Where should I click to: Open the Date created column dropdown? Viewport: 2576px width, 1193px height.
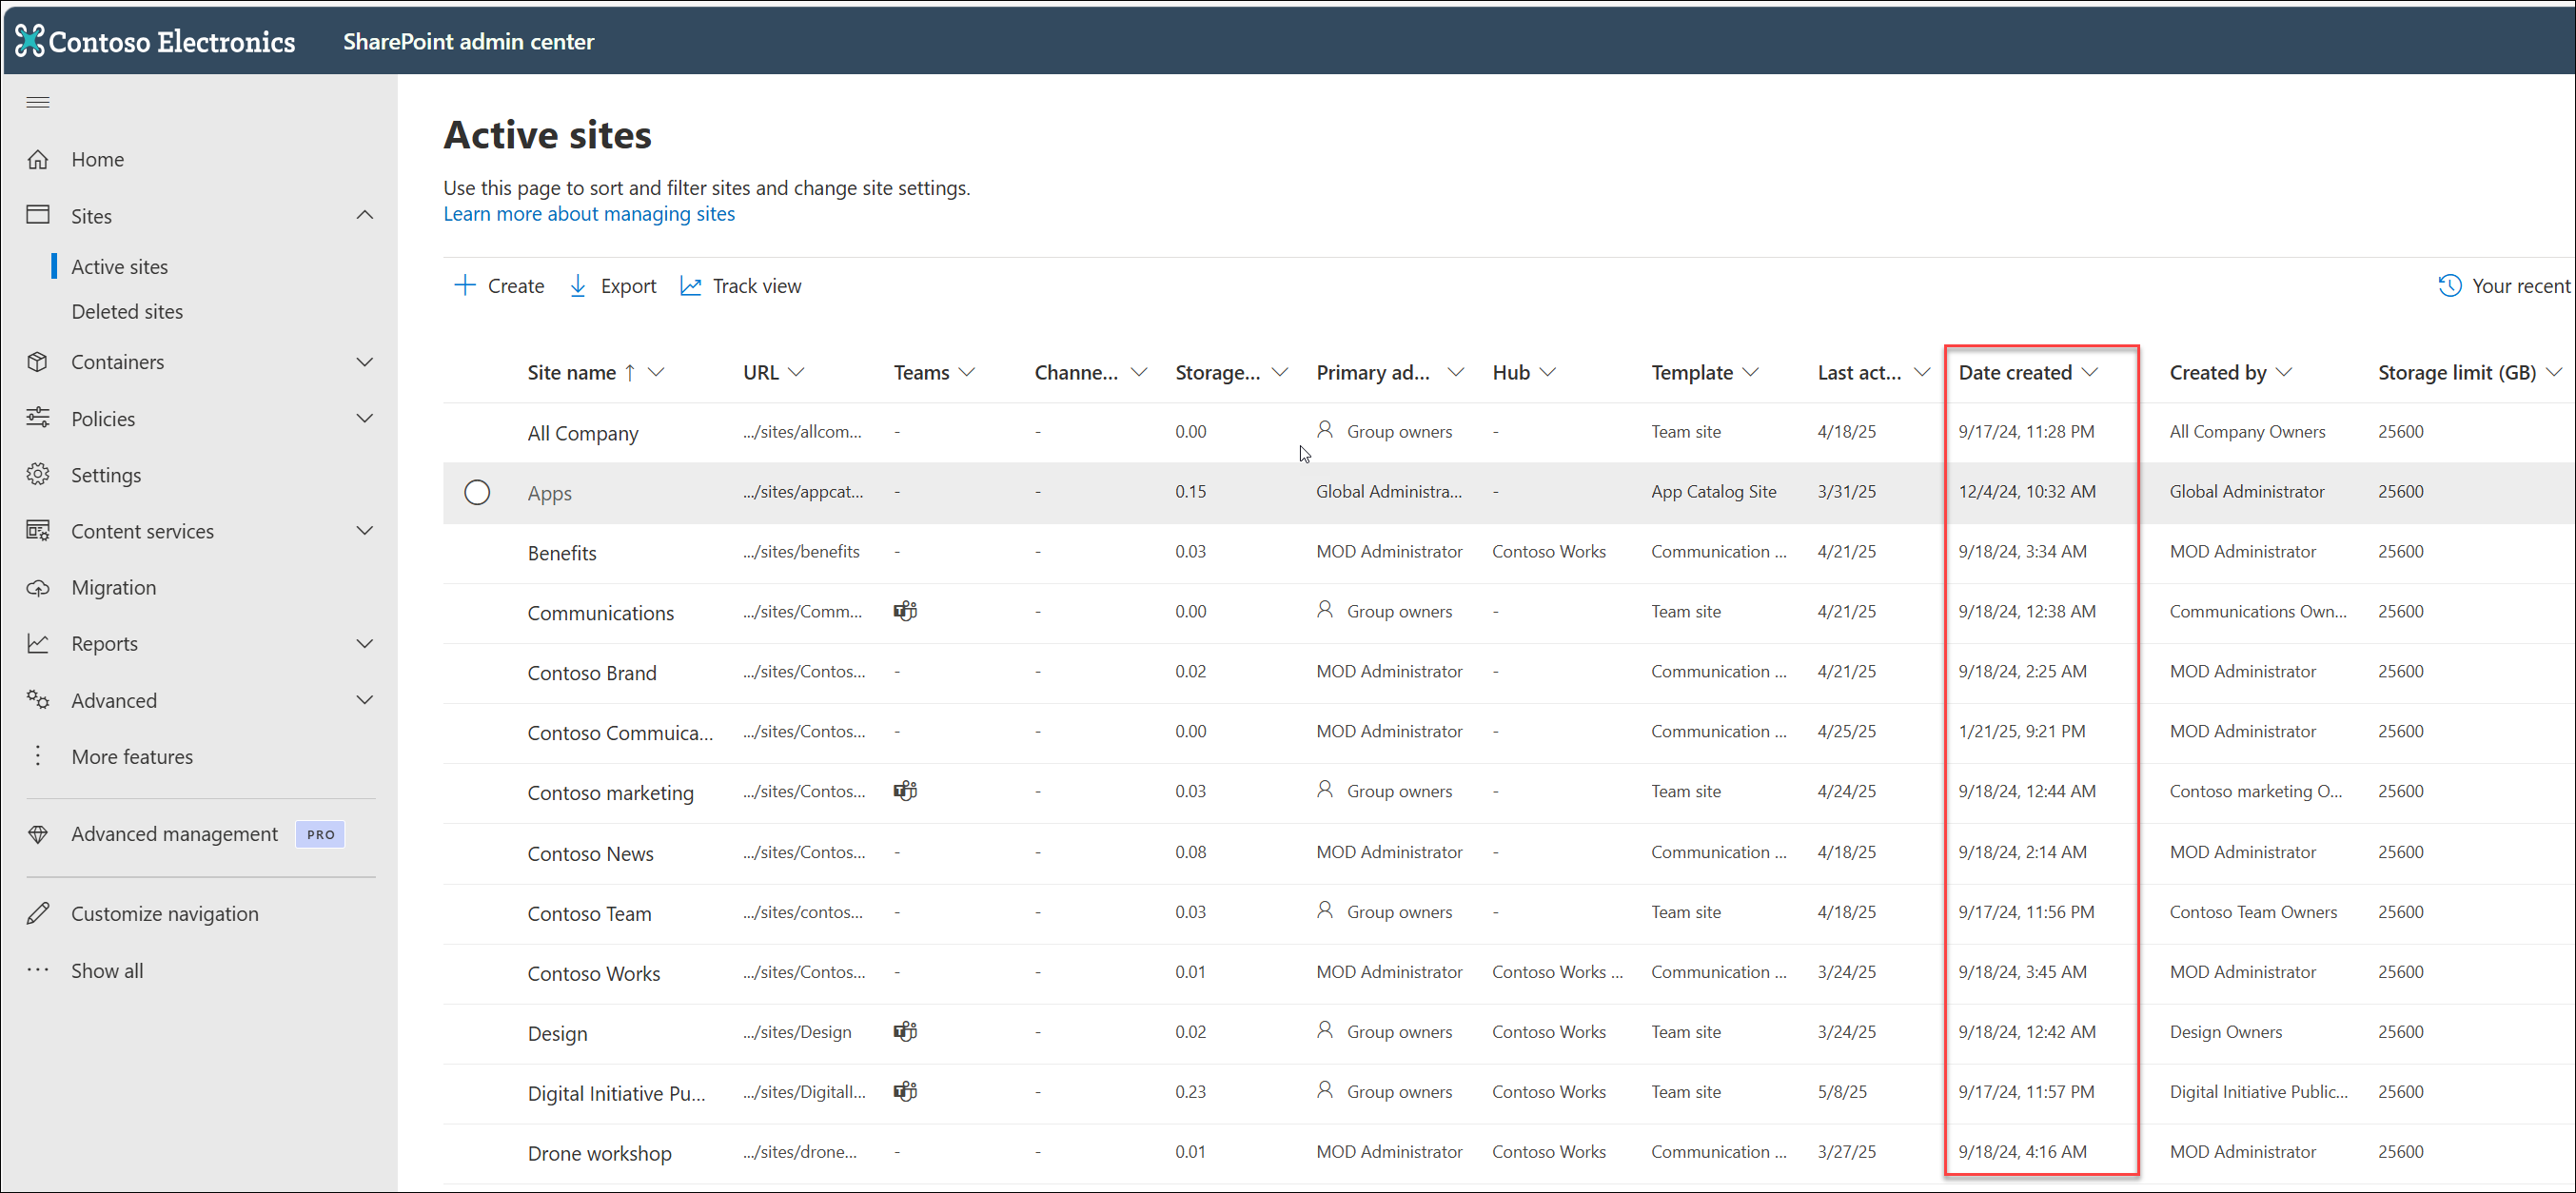click(2090, 372)
